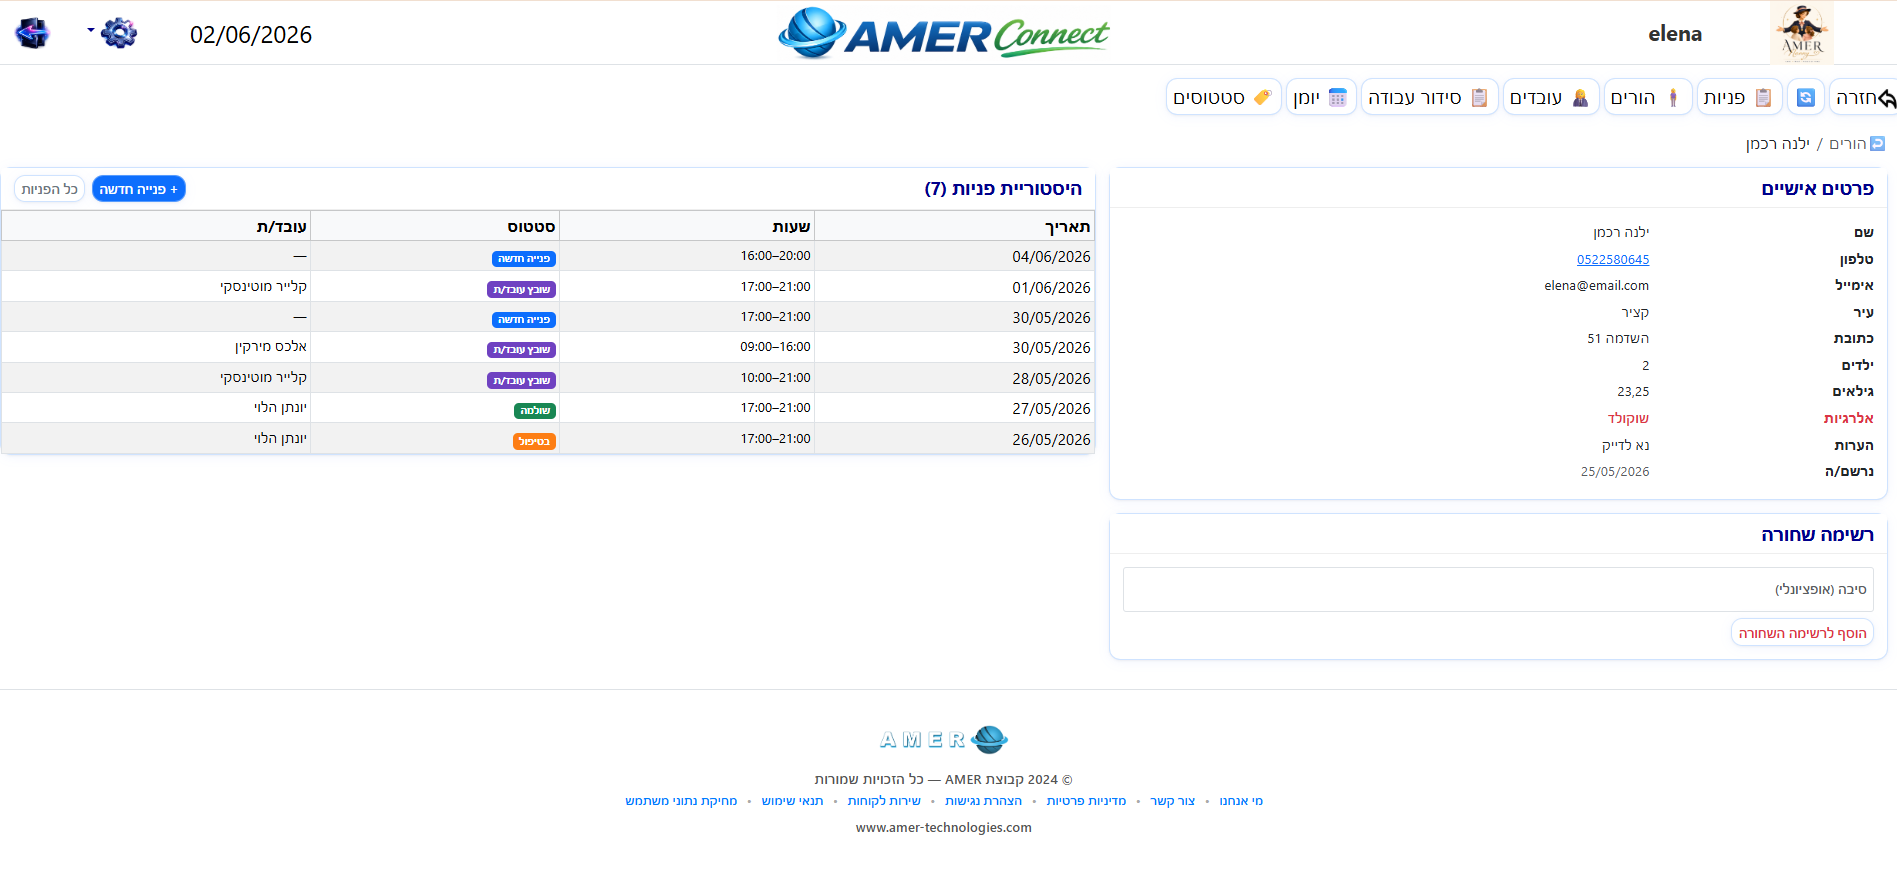
Task: Open the מדיניות פרטיות footer link
Action: pos(1086,801)
